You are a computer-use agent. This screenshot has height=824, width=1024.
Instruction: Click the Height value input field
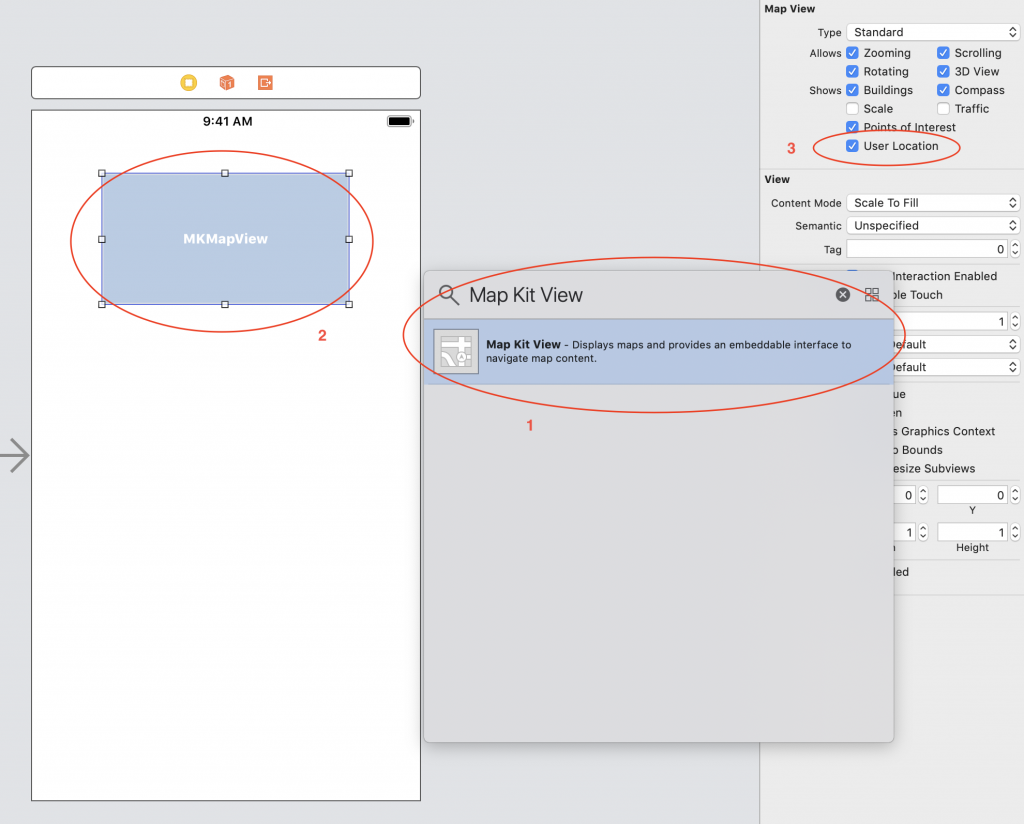(973, 532)
